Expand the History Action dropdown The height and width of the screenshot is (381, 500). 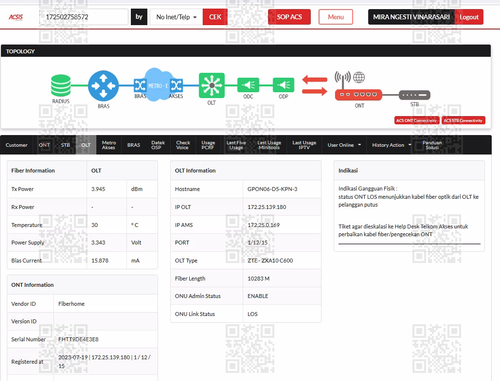(x=392, y=145)
